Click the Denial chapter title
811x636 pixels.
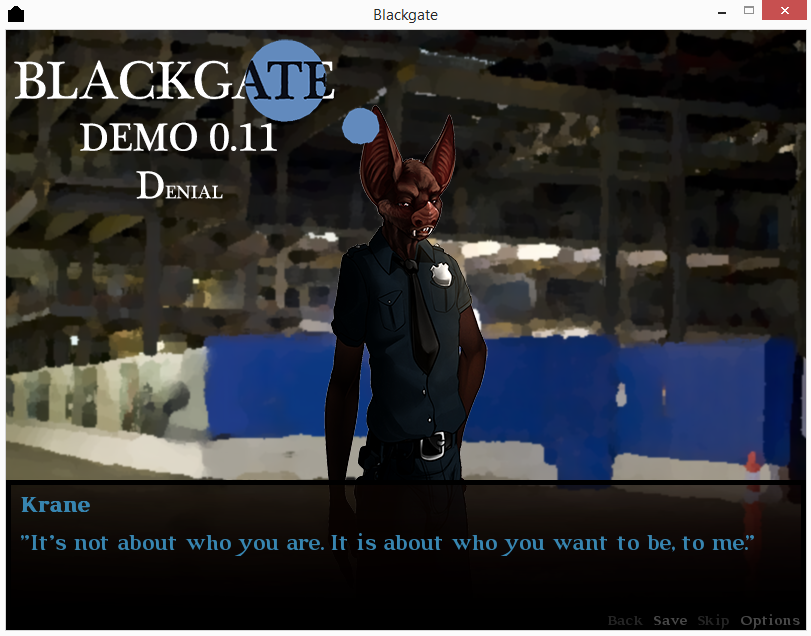pyautogui.click(x=179, y=186)
